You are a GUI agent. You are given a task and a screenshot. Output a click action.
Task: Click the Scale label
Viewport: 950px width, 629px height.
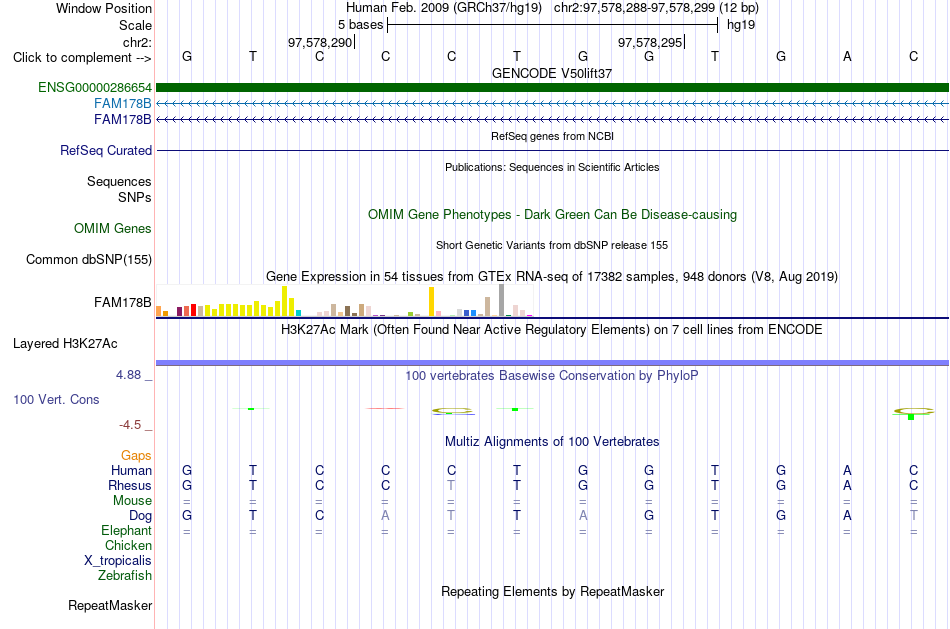pos(135,25)
